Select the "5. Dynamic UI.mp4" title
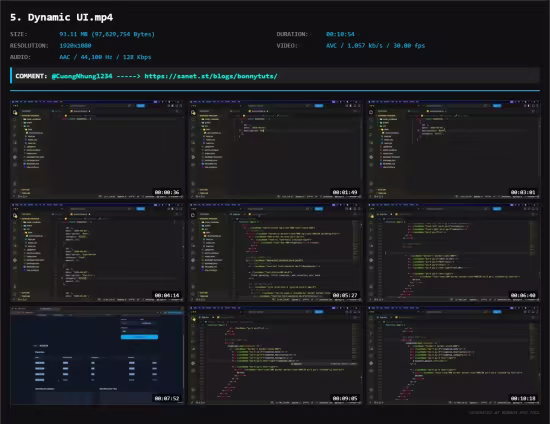The height and width of the screenshot is (424, 550). [61, 17]
